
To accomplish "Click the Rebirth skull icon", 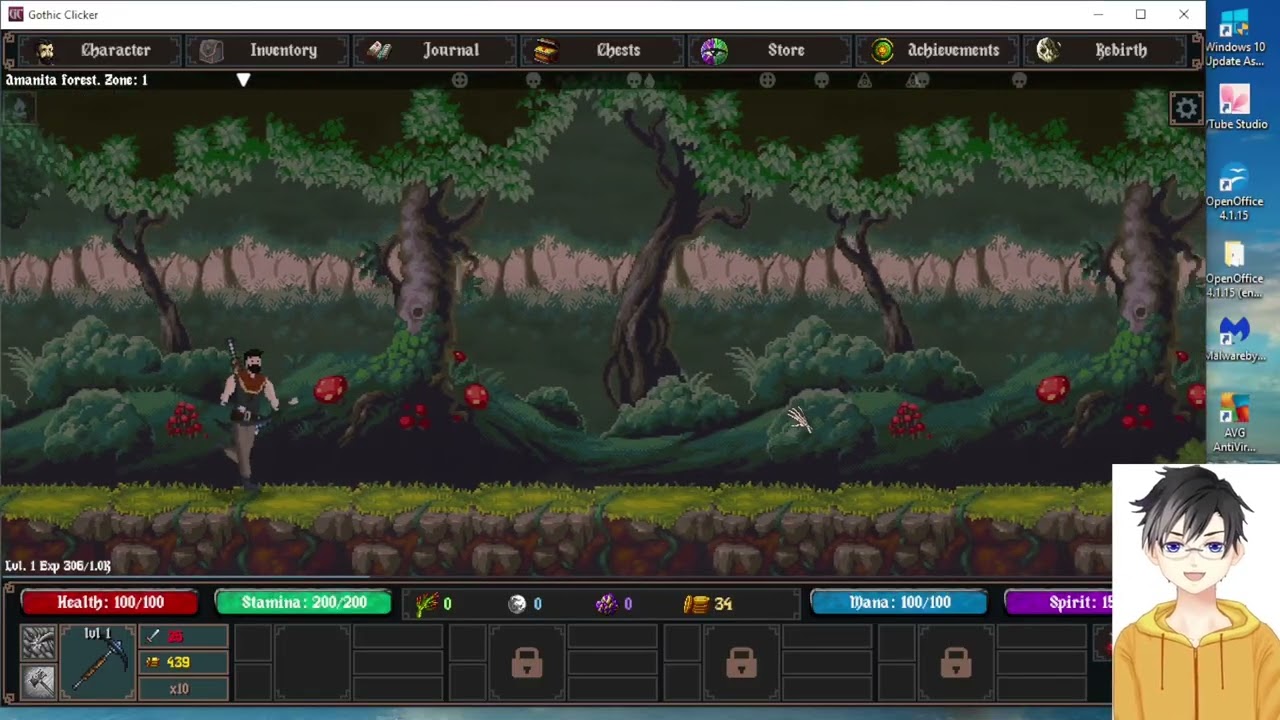I will tap(1047, 50).
